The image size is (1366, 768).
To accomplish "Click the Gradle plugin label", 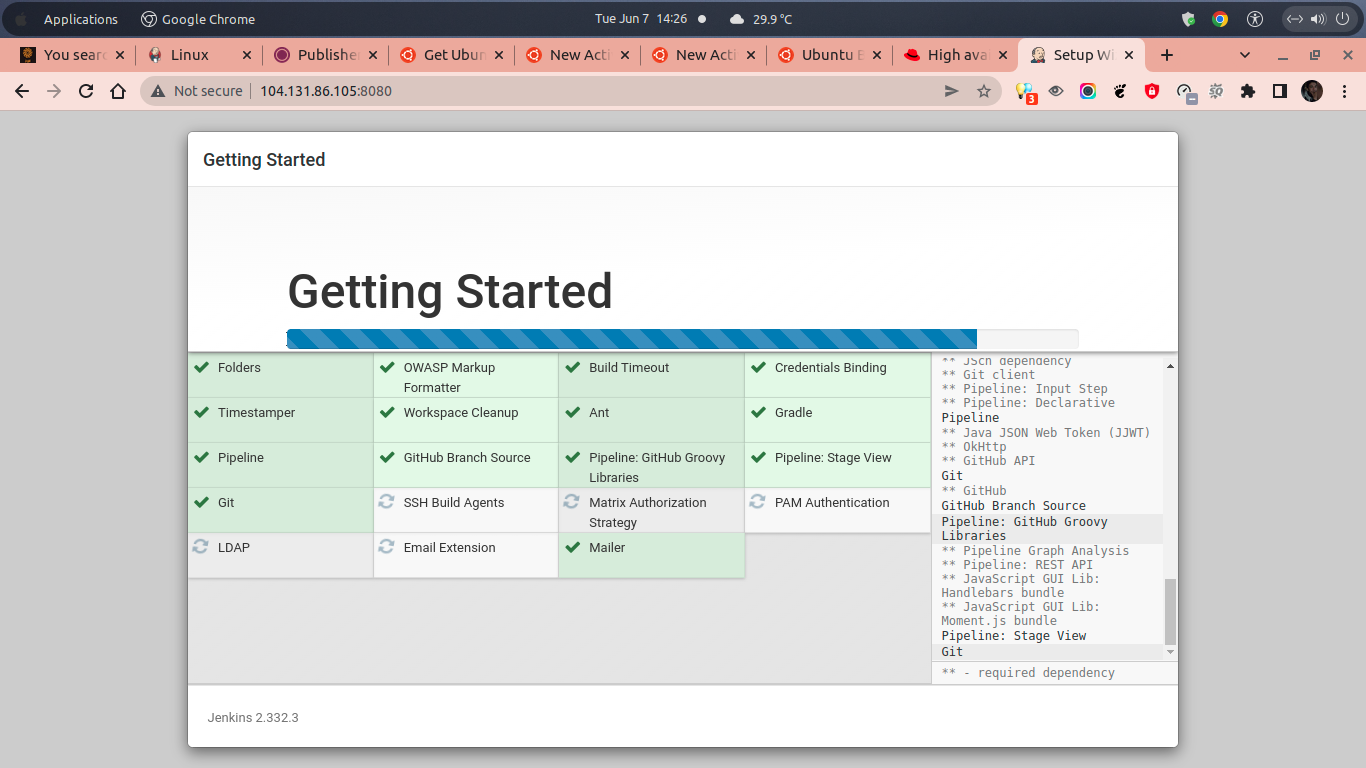I will pyautogui.click(x=793, y=413).
